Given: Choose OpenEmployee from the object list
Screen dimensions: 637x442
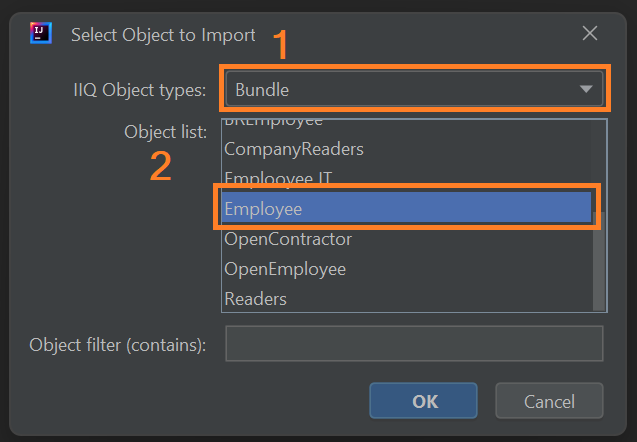Looking at the screenshot, I should (x=407, y=269).
